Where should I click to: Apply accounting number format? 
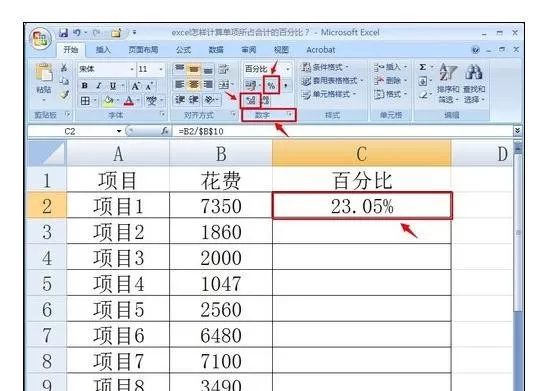(x=250, y=85)
